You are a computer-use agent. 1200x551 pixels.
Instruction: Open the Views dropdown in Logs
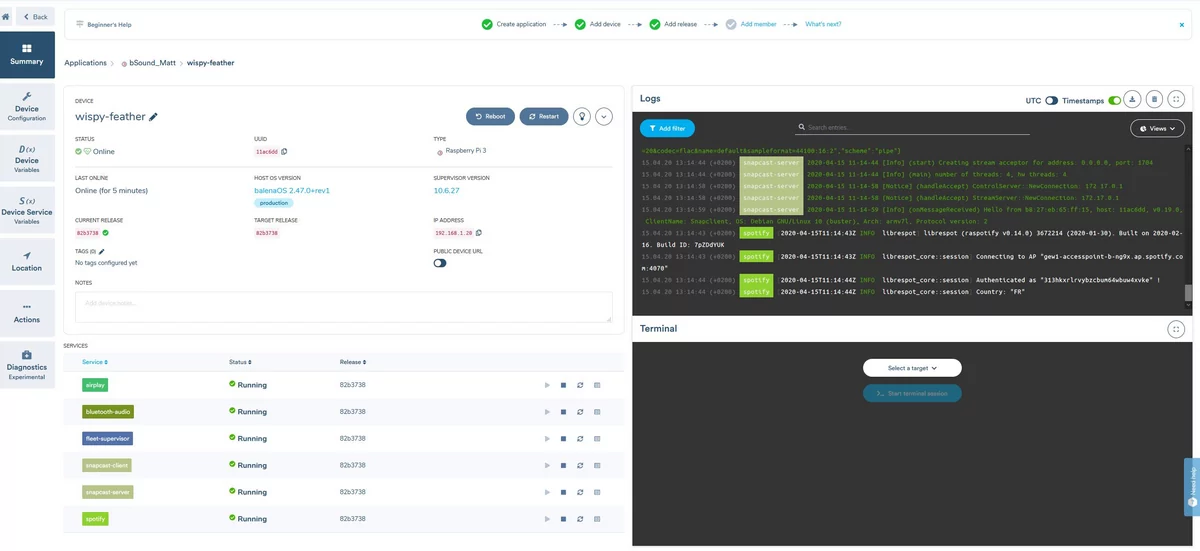coord(1158,129)
